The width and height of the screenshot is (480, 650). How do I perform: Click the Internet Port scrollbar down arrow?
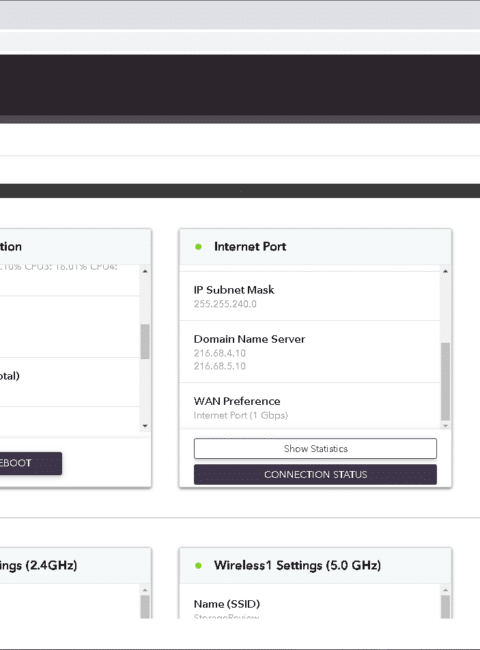(445, 426)
